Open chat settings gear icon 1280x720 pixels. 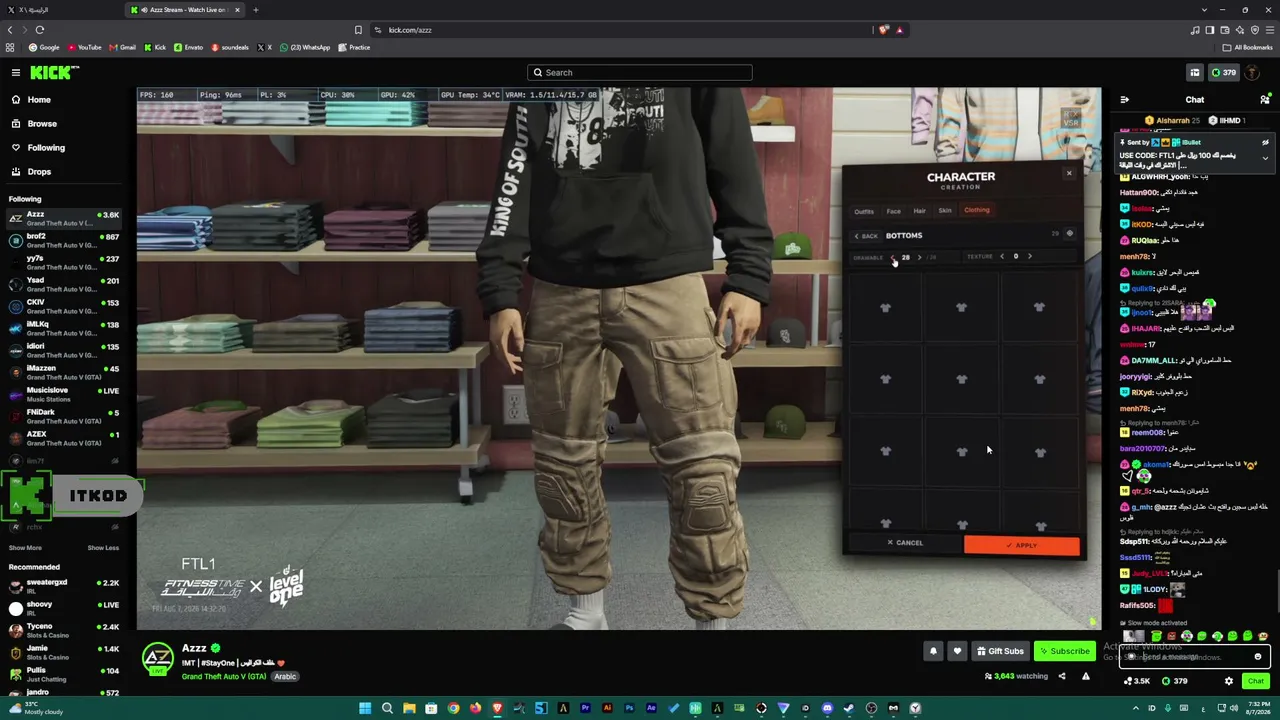[x=1229, y=681]
